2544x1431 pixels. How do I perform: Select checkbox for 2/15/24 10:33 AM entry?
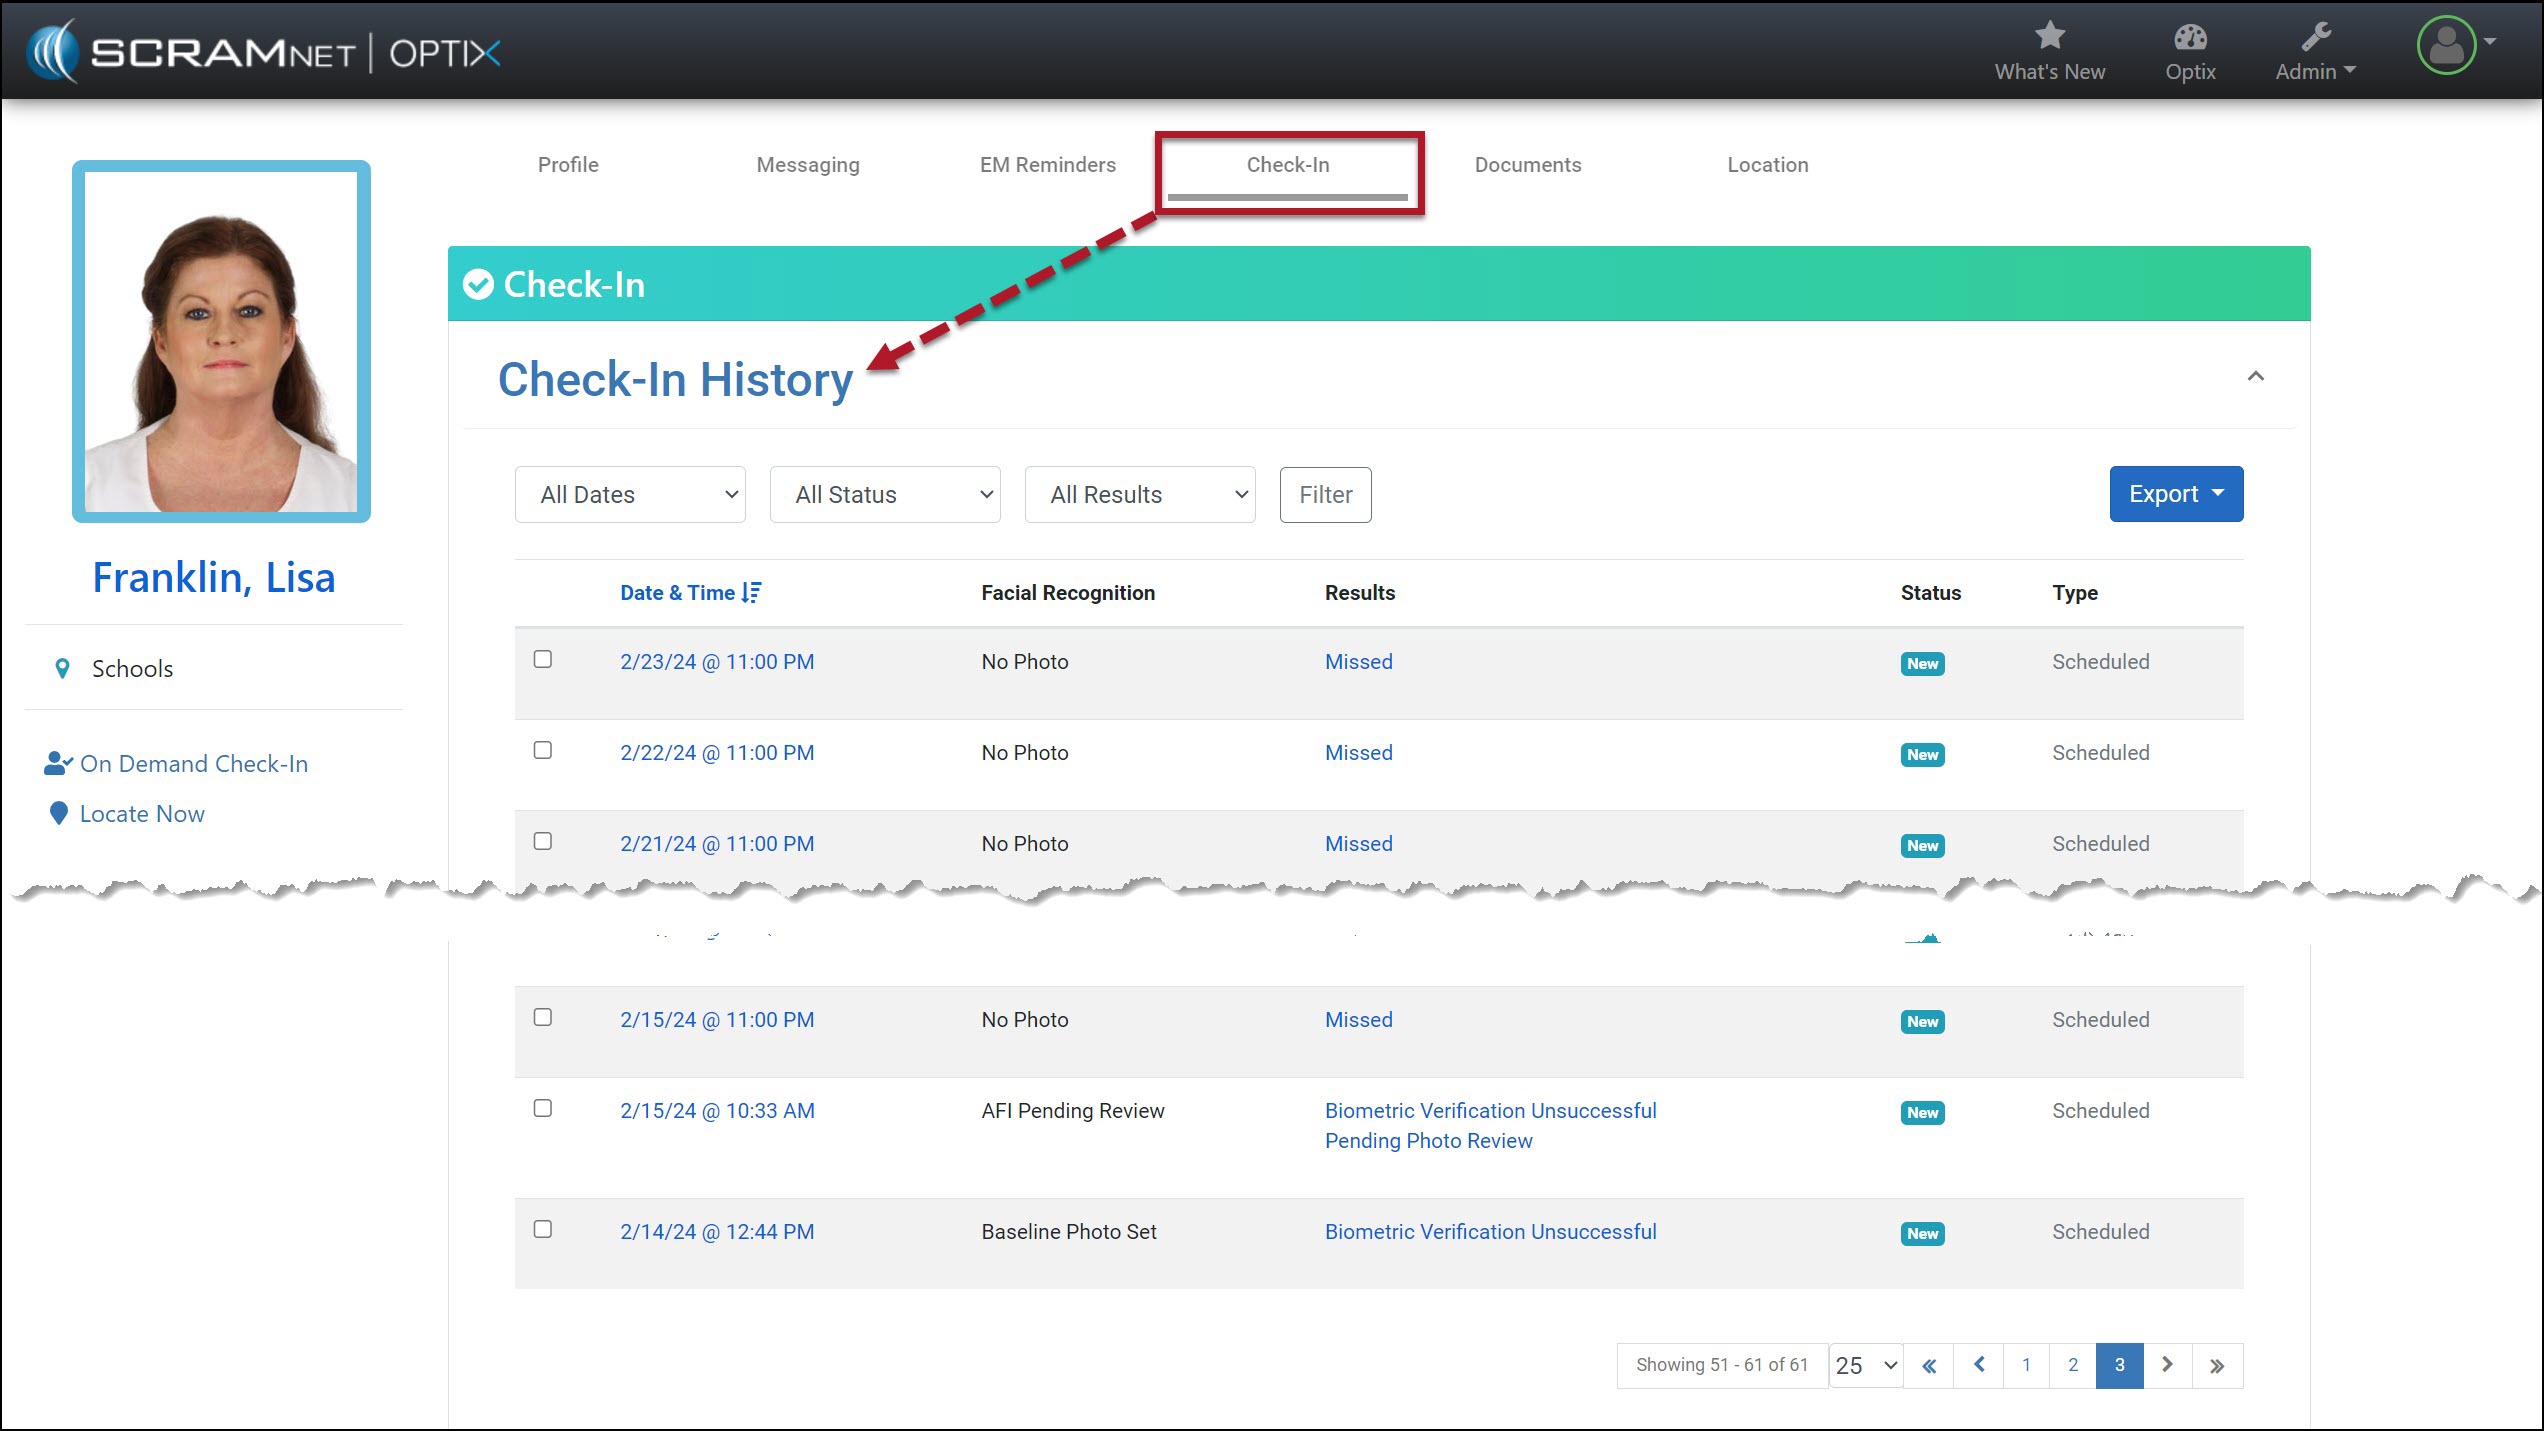tap(543, 1108)
